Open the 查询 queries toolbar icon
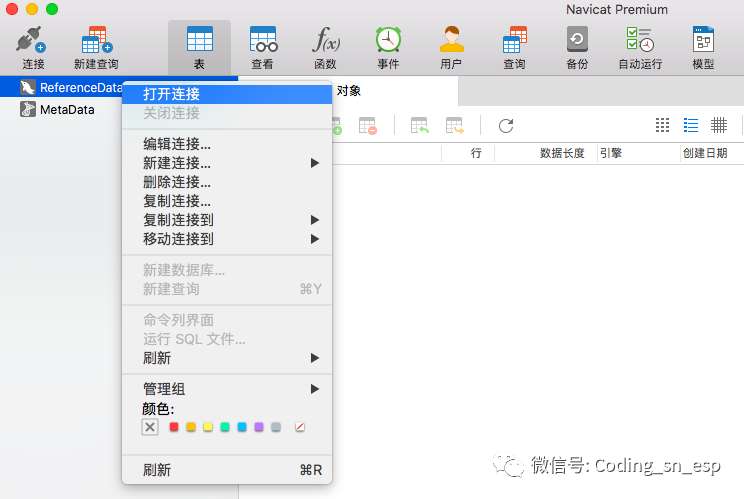744x499 pixels. [x=514, y=47]
